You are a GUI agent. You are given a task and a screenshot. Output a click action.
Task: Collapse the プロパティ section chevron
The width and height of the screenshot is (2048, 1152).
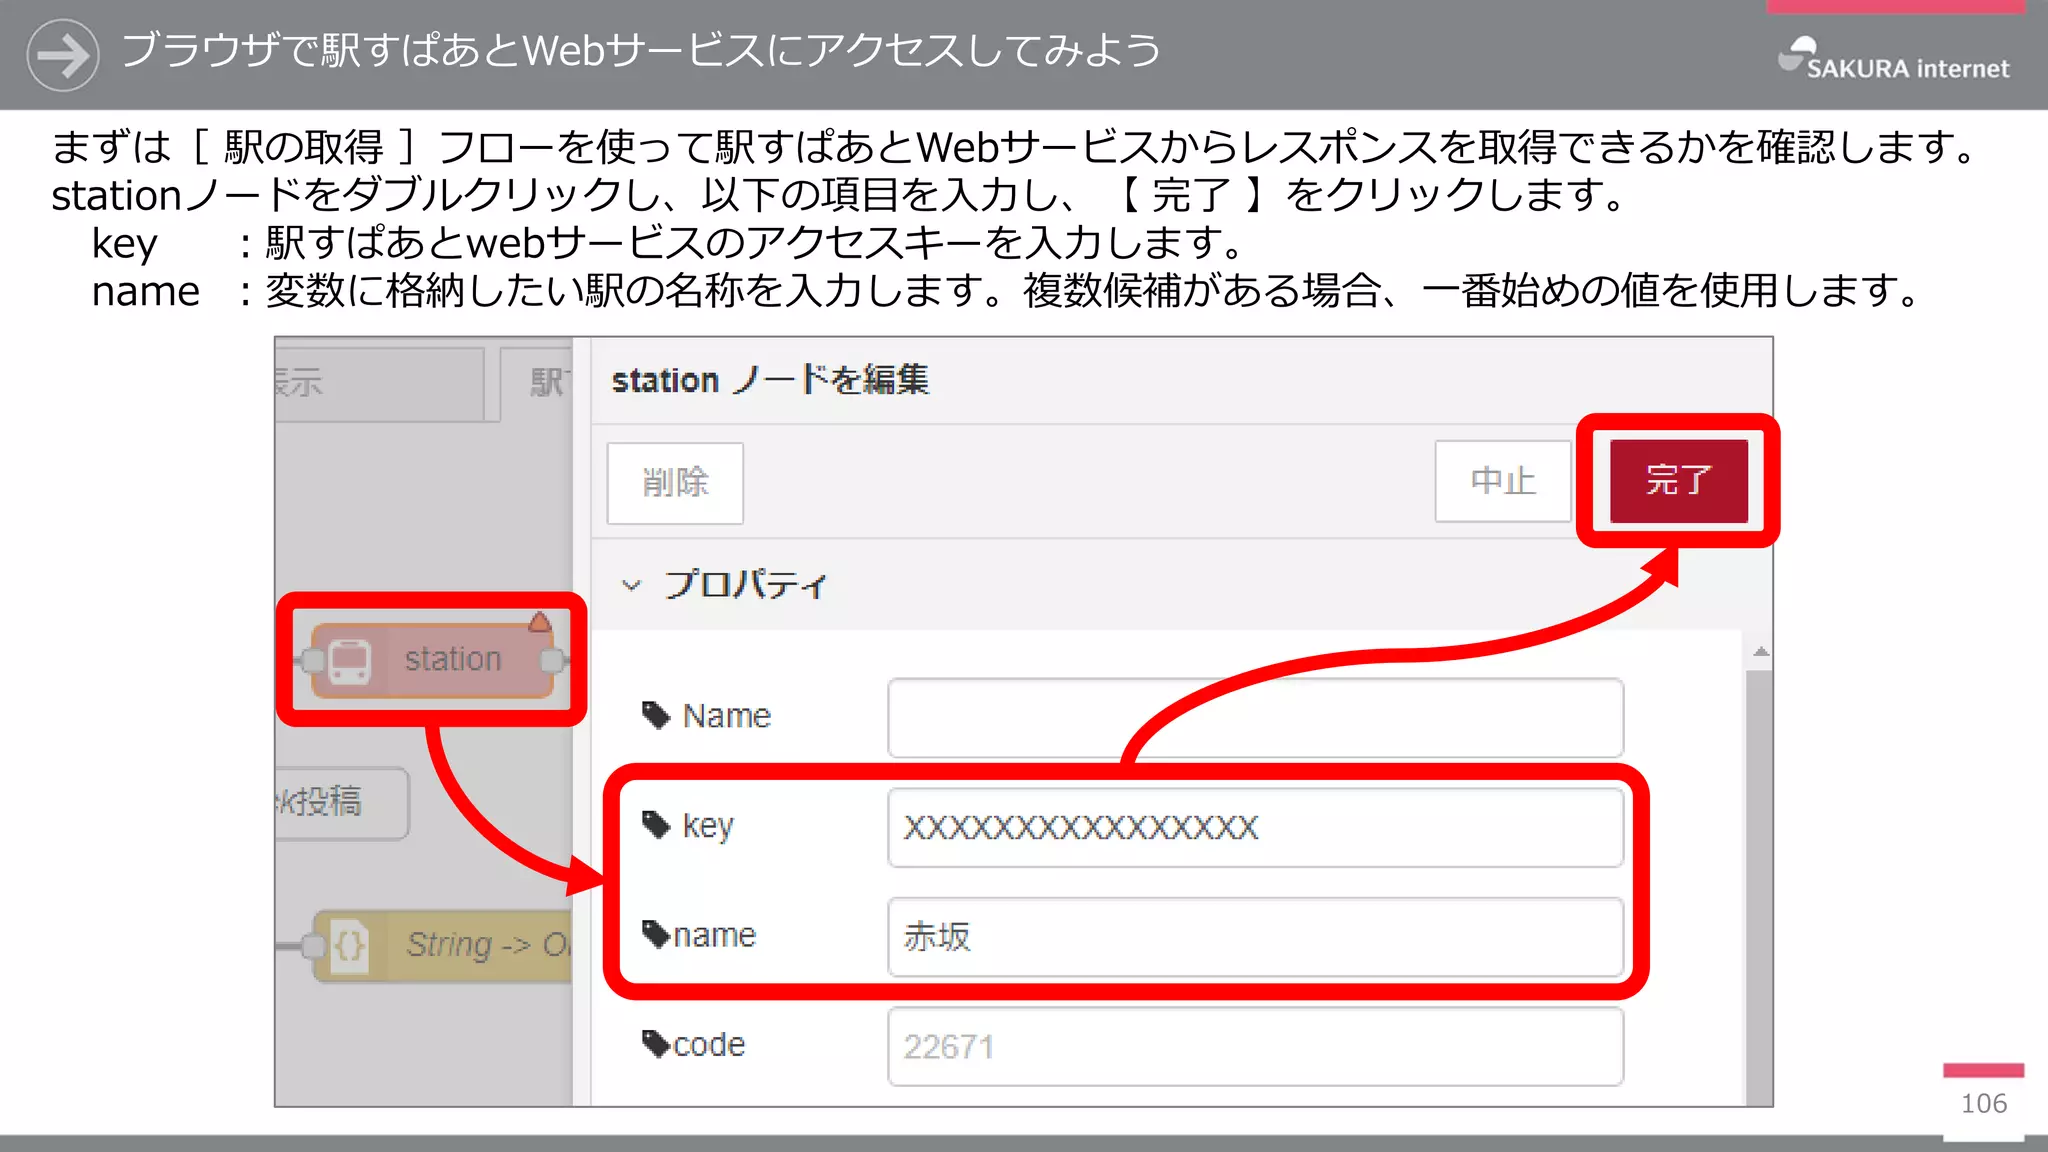(x=631, y=585)
